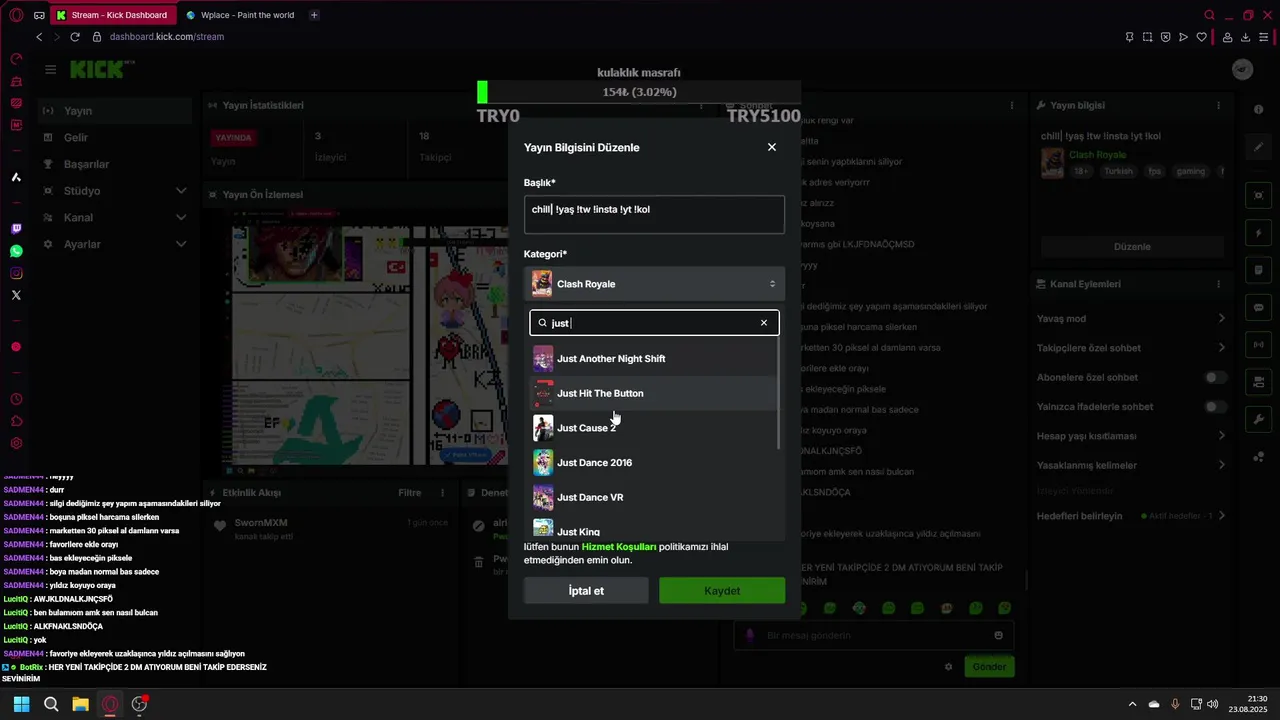Click the İptal et button
1280x720 pixels.
tap(586, 591)
